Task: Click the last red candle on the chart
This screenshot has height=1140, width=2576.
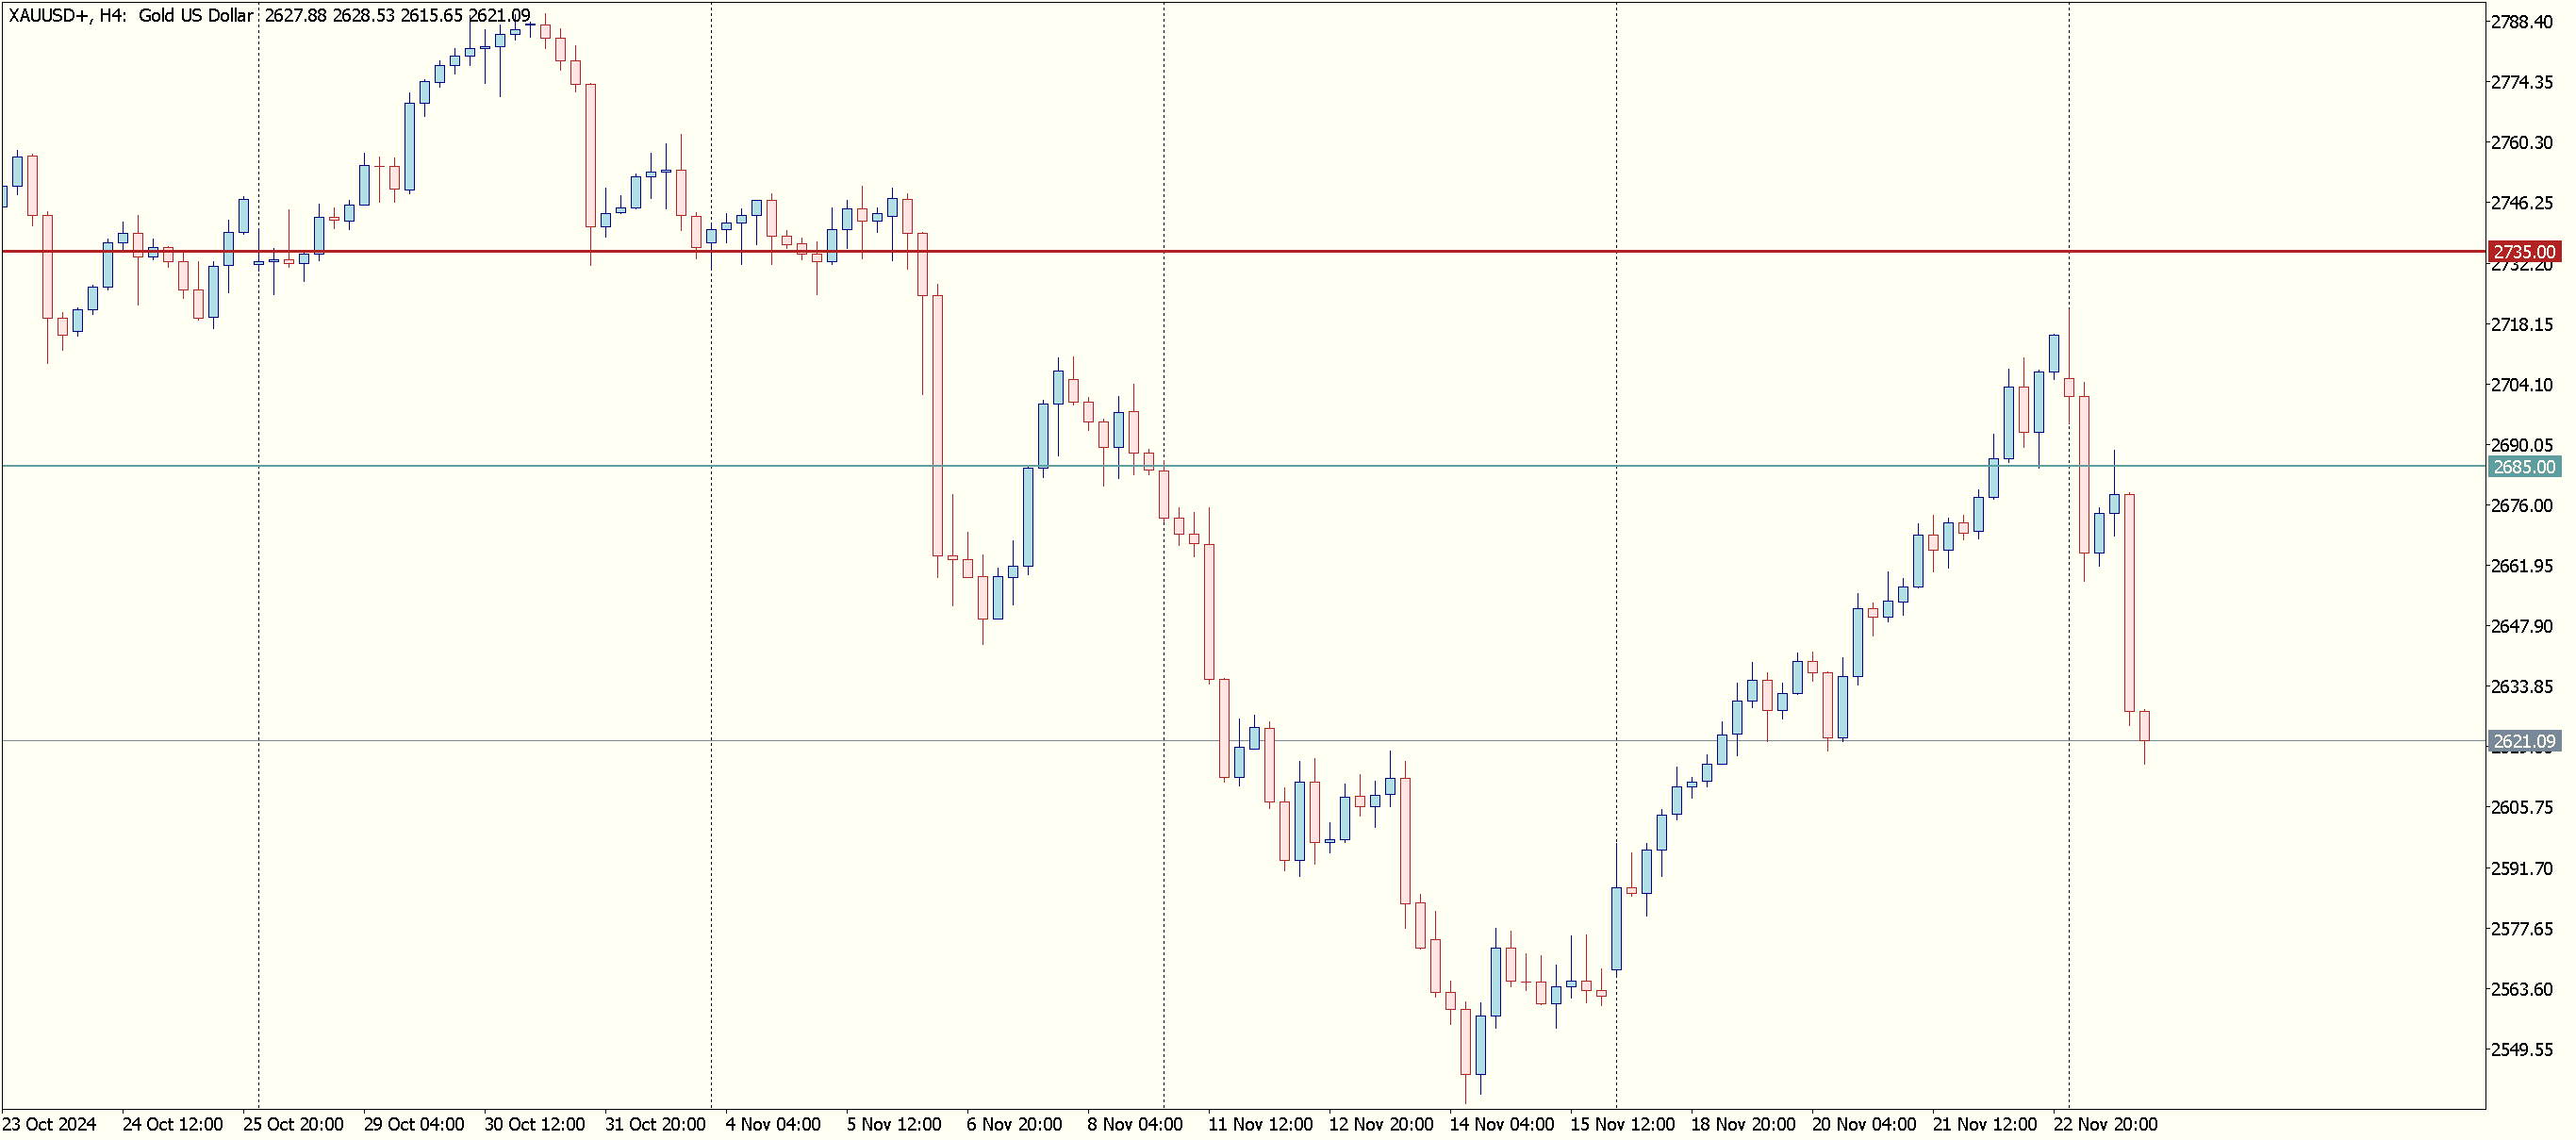Action: pos(2144,726)
